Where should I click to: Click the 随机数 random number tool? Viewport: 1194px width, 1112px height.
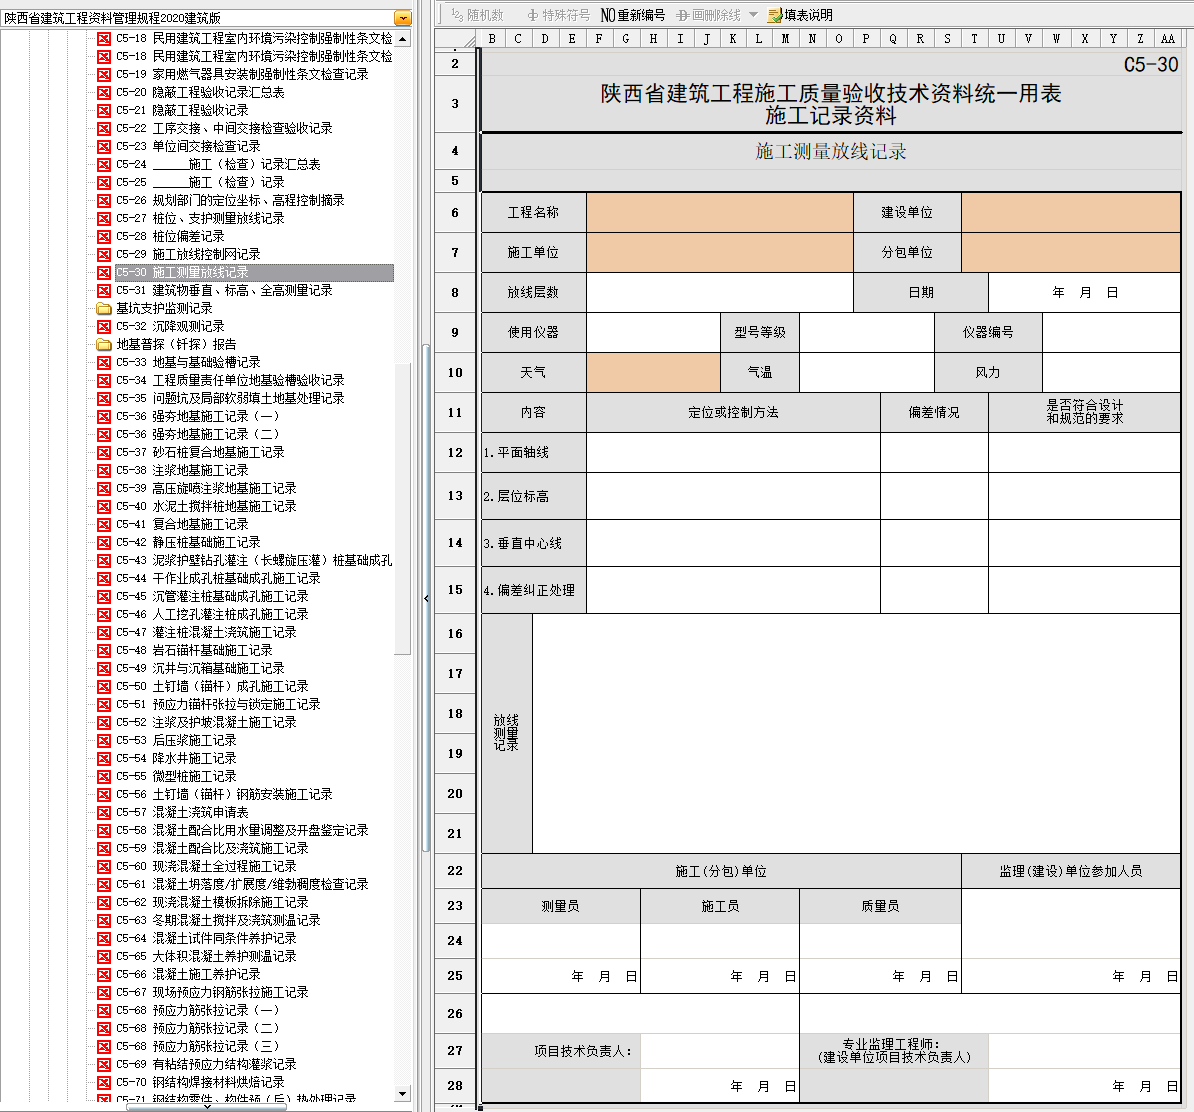click(x=477, y=15)
